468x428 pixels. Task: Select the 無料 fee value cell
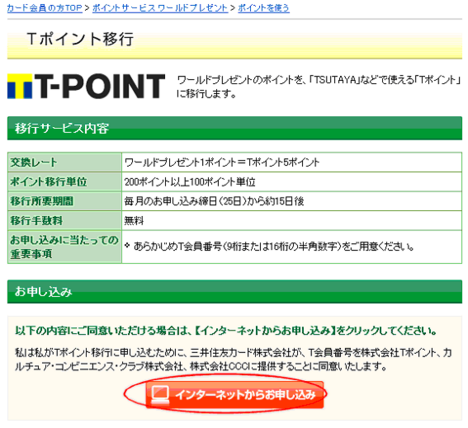(x=292, y=220)
